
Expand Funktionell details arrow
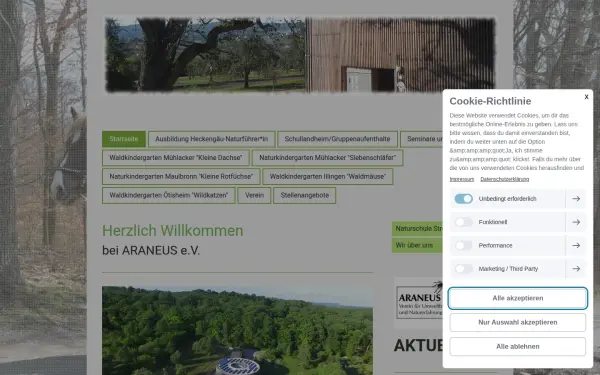coord(576,222)
